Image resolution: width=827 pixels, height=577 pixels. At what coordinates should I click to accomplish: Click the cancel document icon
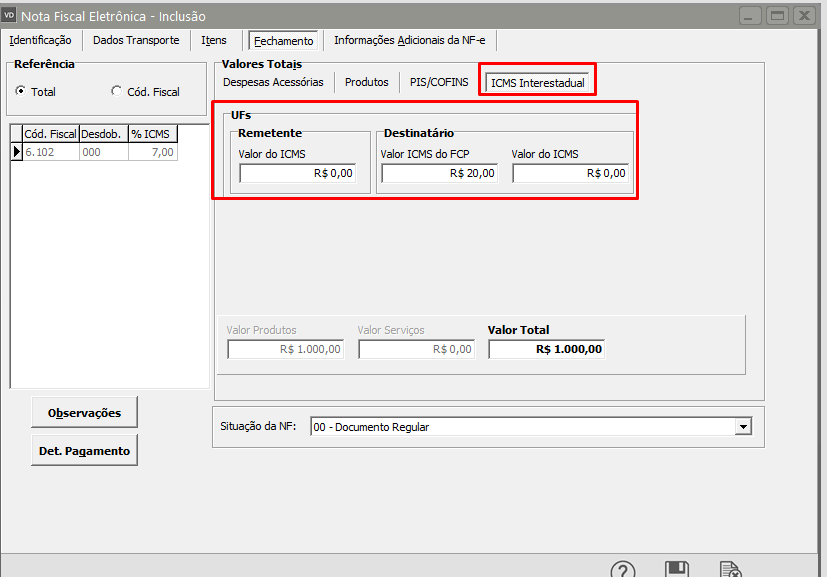click(731, 570)
